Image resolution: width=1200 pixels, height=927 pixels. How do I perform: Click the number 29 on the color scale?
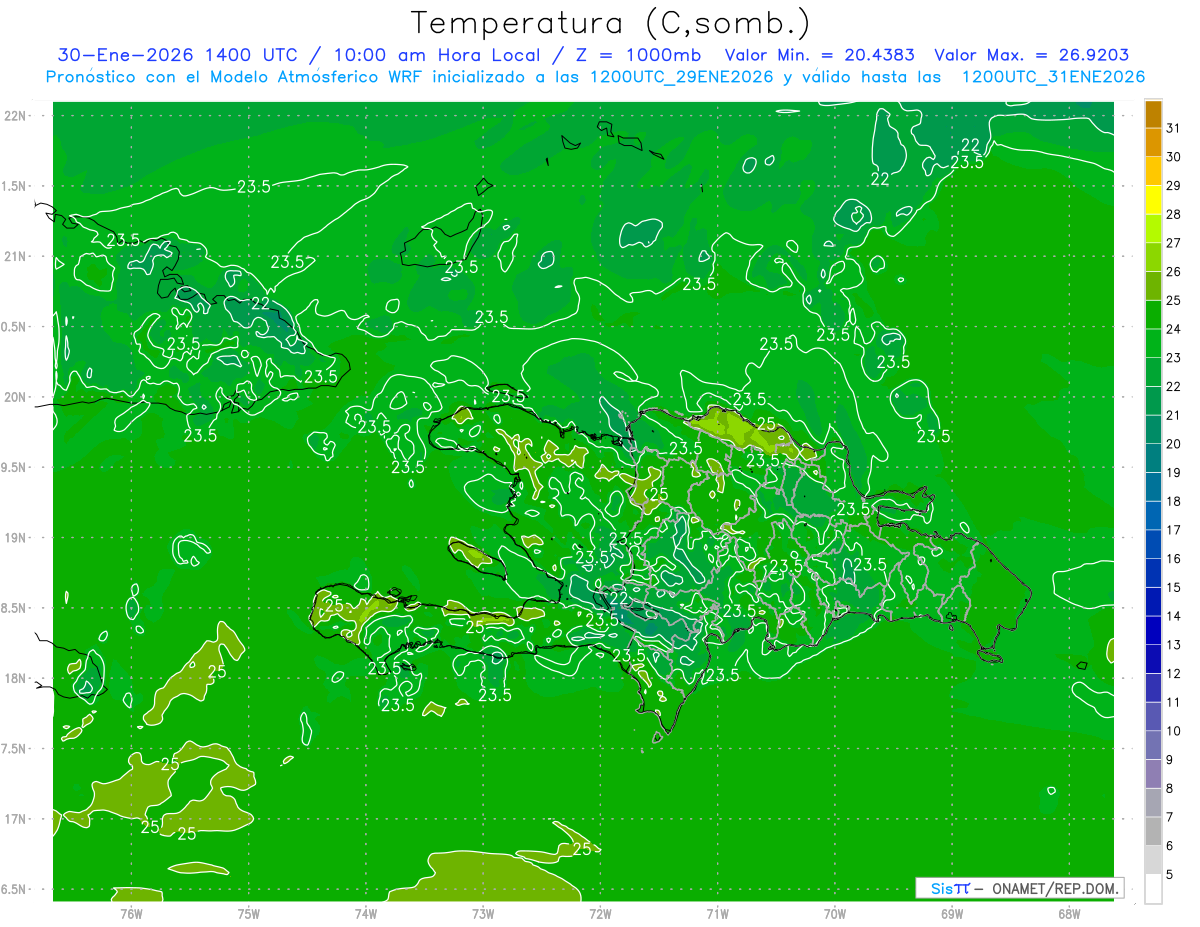point(1174,186)
